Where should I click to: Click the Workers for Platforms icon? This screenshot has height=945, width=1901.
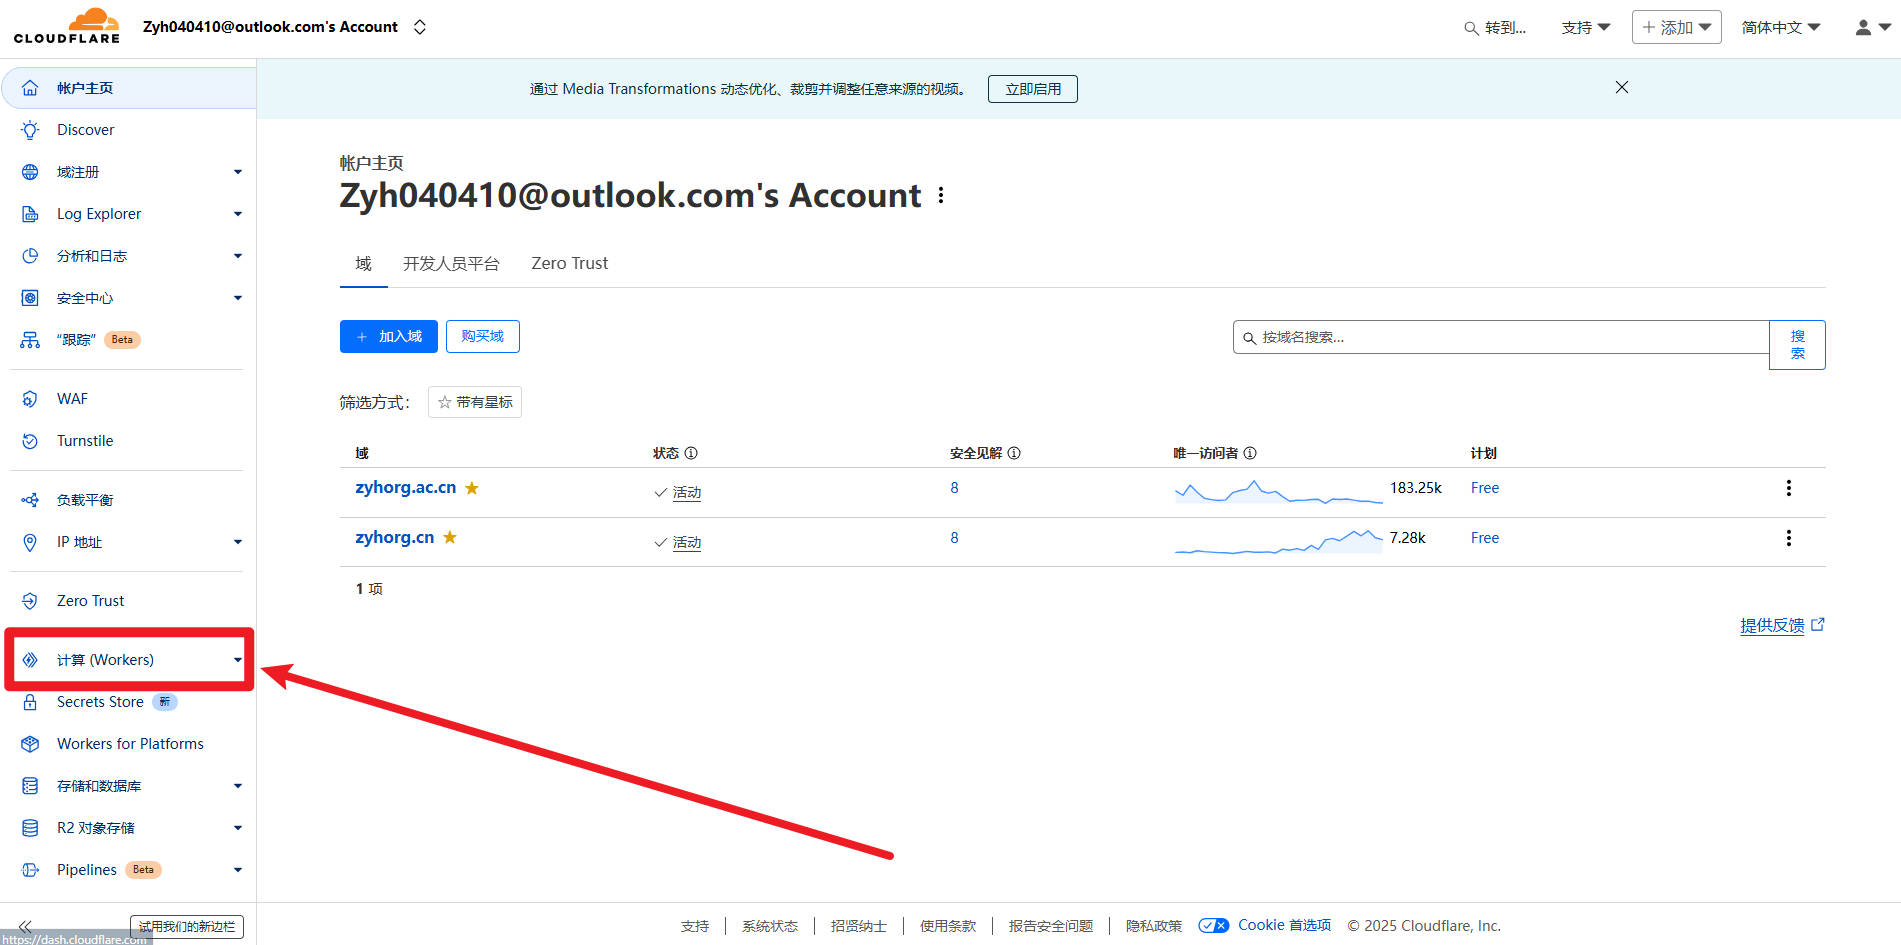point(30,744)
